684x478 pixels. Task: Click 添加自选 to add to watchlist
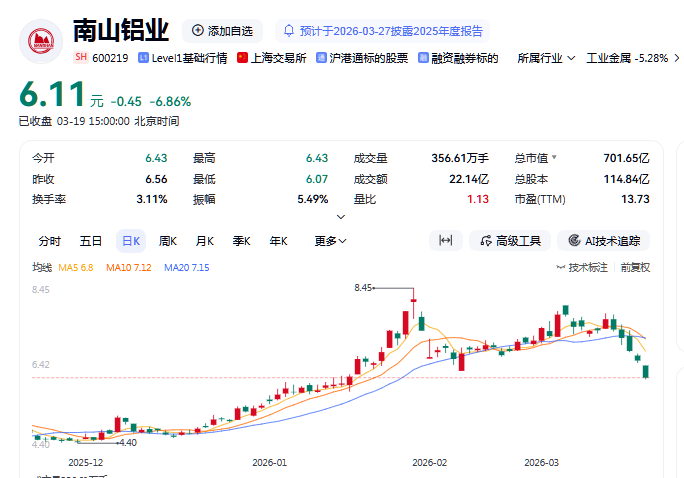tap(224, 31)
